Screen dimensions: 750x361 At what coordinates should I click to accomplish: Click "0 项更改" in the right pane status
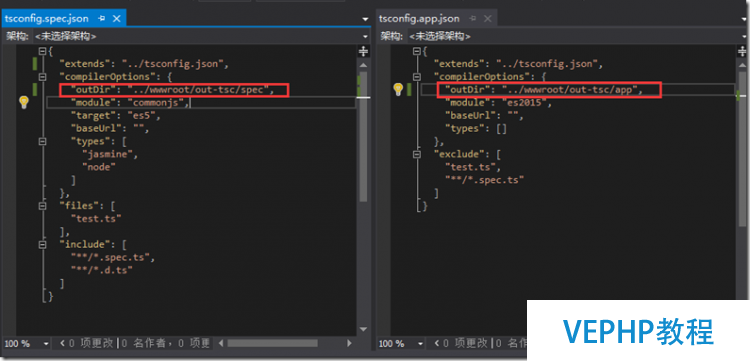(465, 343)
